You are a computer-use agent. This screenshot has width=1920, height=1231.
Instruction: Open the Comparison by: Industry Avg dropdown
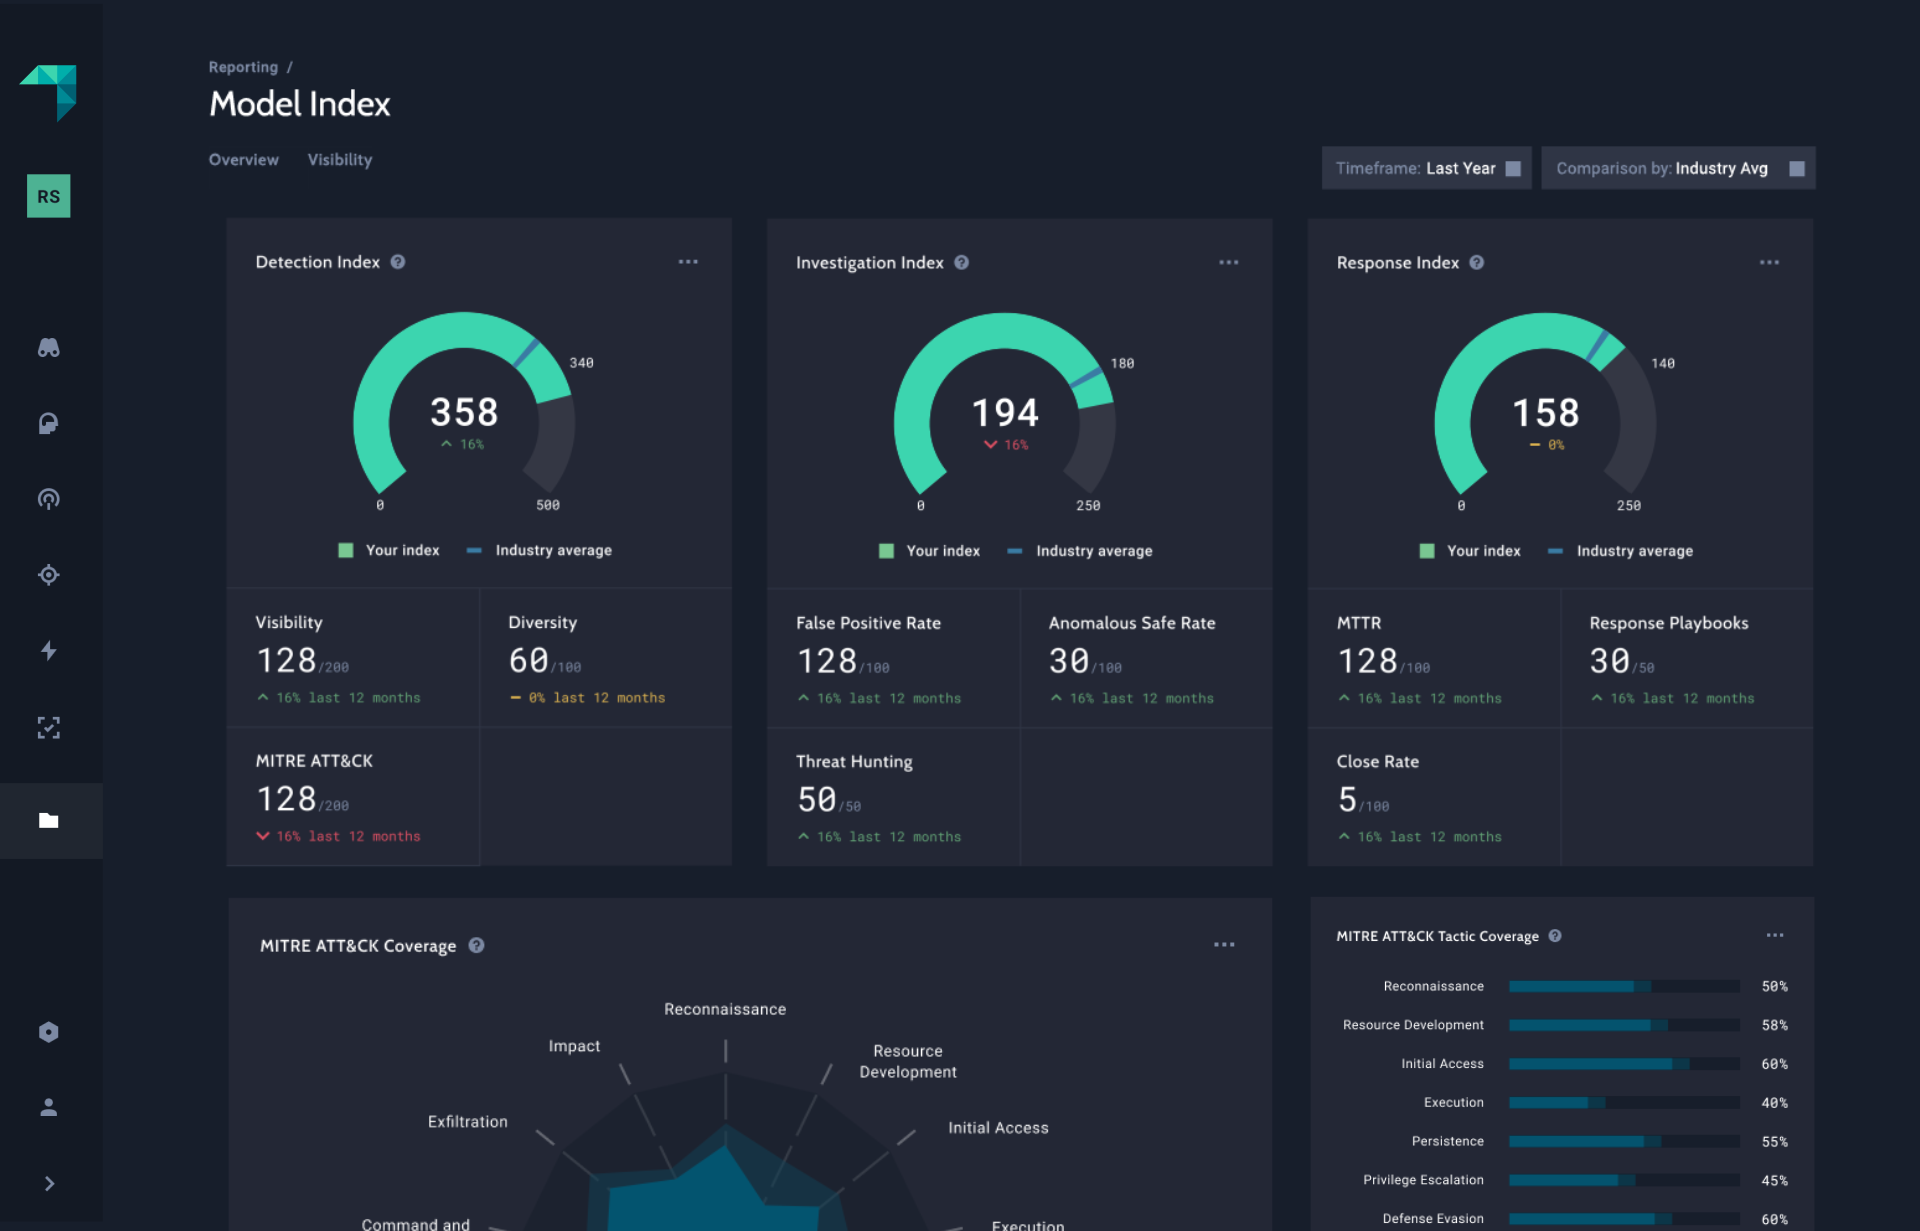(1678, 168)
